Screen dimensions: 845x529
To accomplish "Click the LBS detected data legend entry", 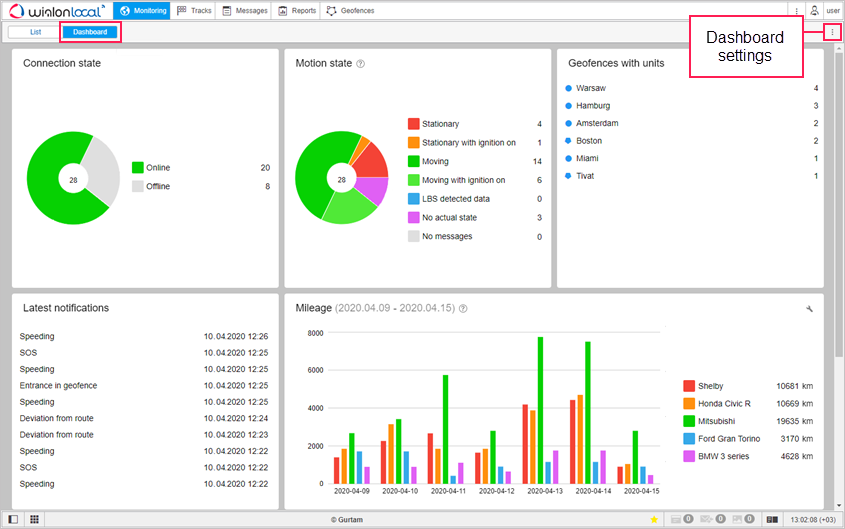I will 475,199.
